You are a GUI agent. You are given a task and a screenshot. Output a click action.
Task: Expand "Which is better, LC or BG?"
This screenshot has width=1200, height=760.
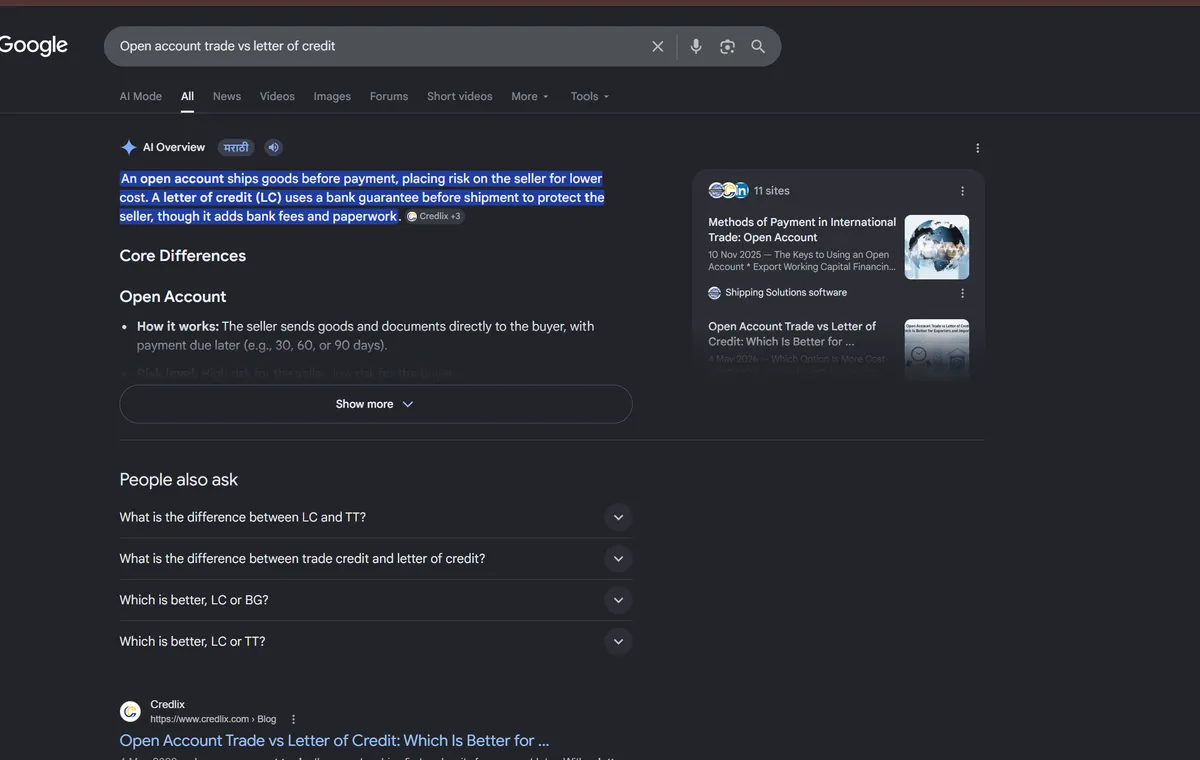point(376,600)
